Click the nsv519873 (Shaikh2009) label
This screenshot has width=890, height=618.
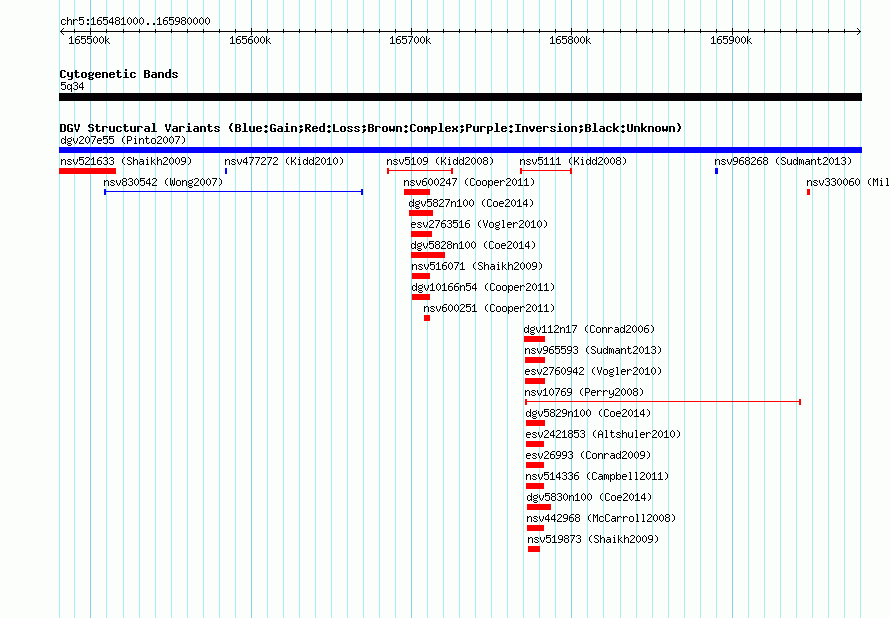pos(593,539)
